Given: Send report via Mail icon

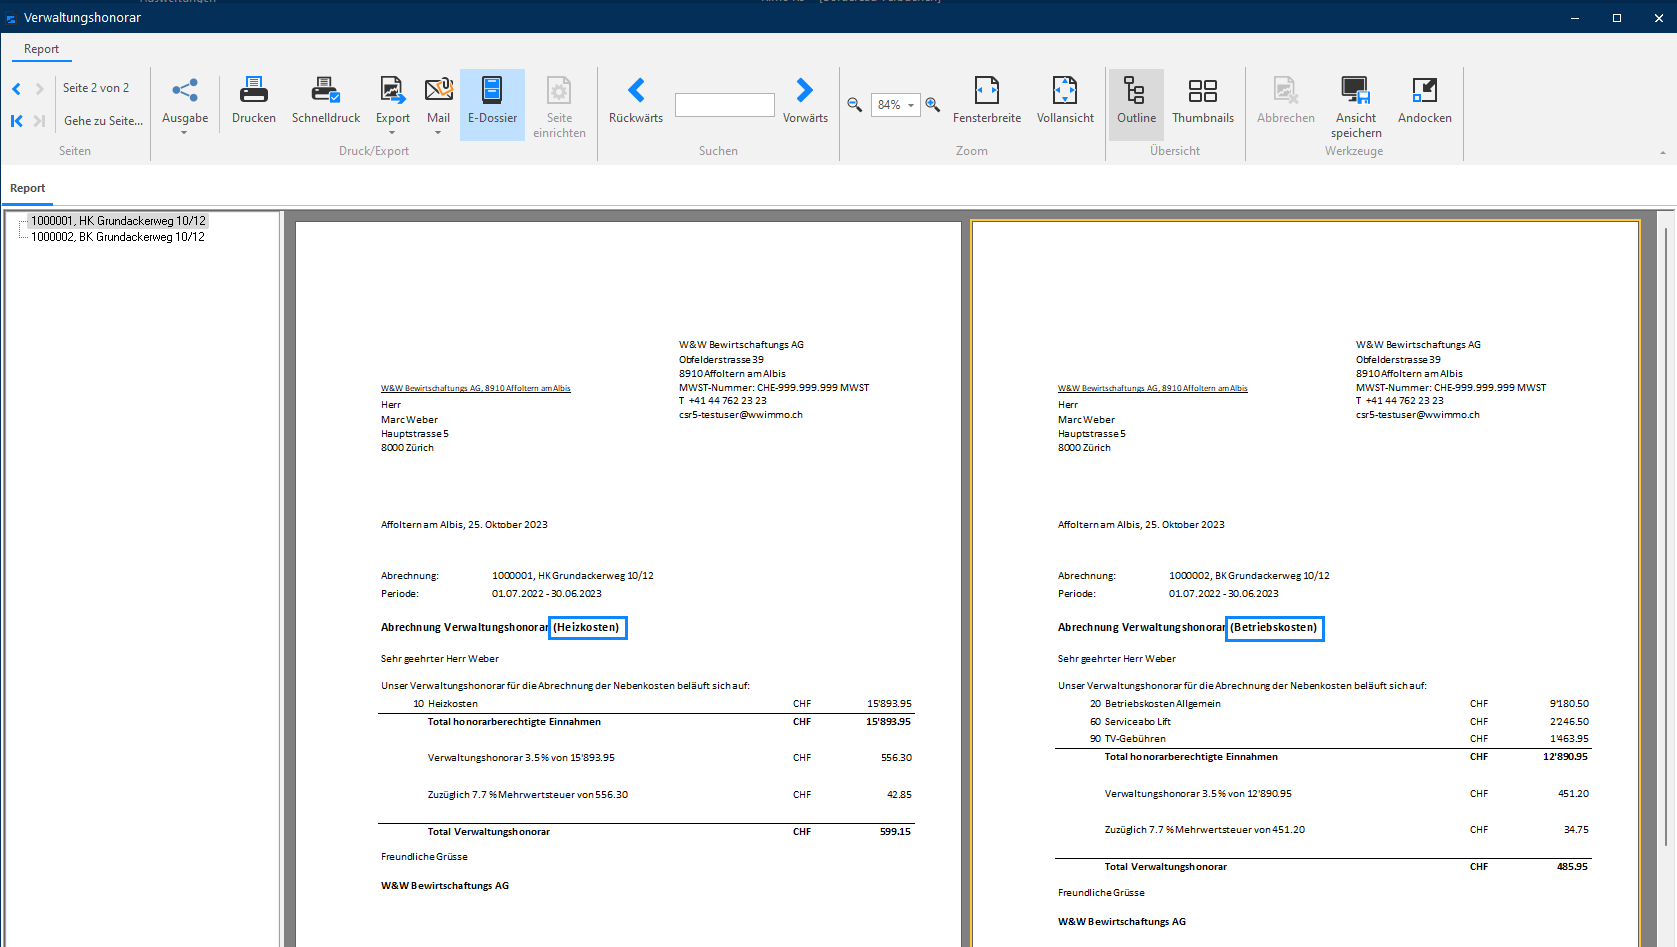Looking at the screenshot, I should 439,90.
